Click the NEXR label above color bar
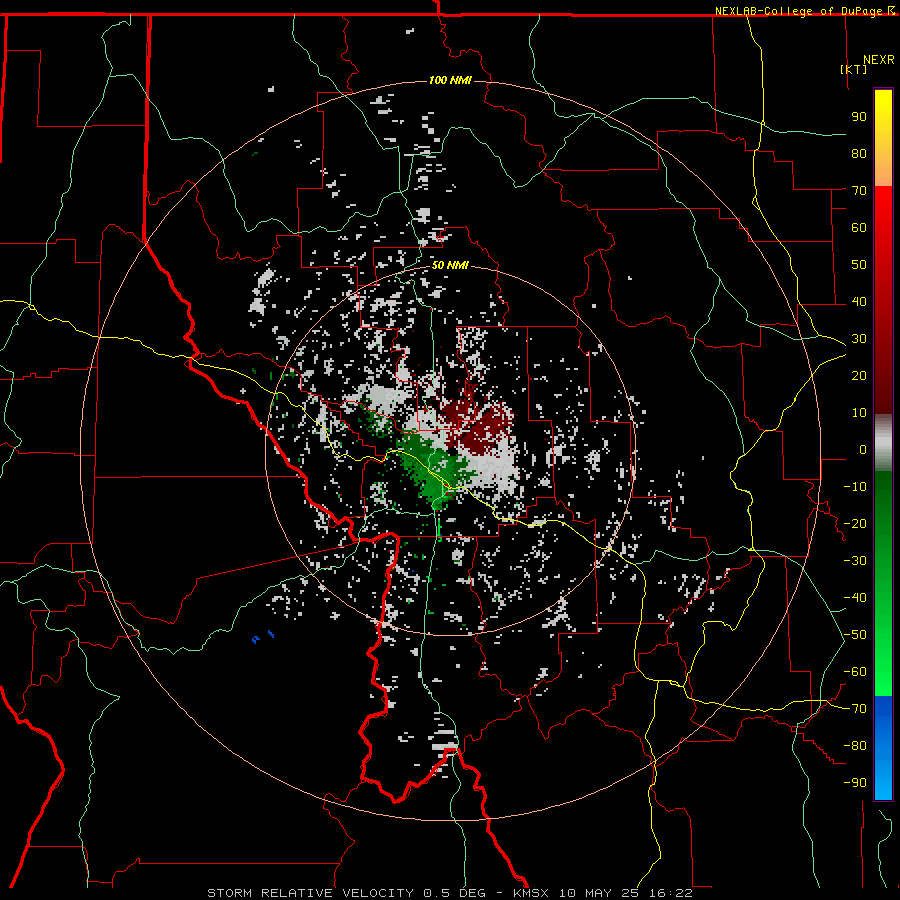This screenshot has height=900, width=900. pos(879,60)
